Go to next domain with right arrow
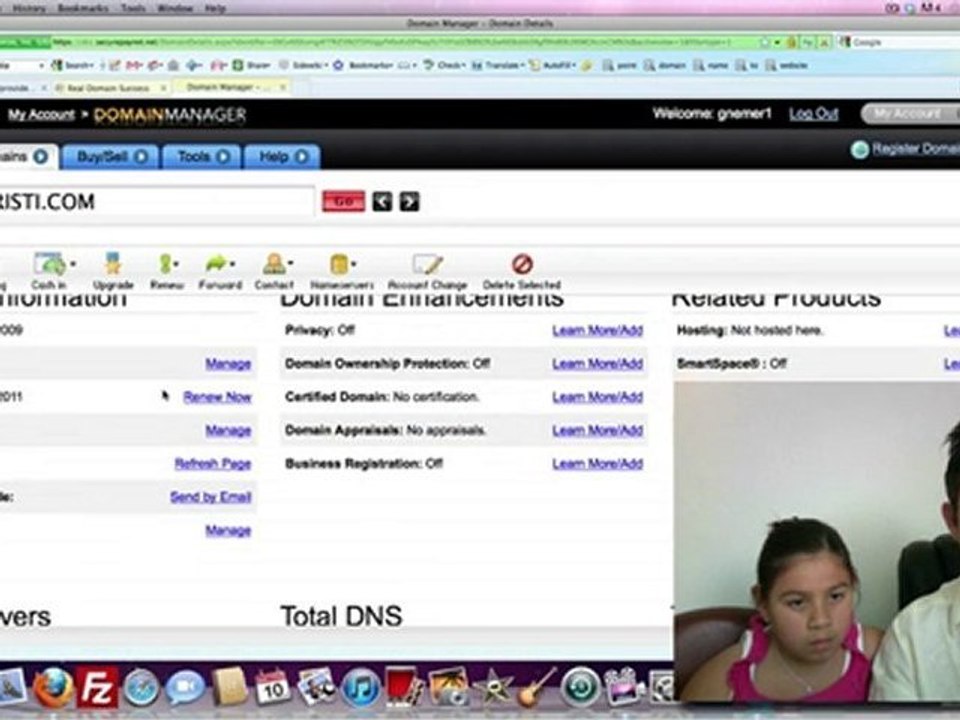The image size is (960, 720). point(410,201)
